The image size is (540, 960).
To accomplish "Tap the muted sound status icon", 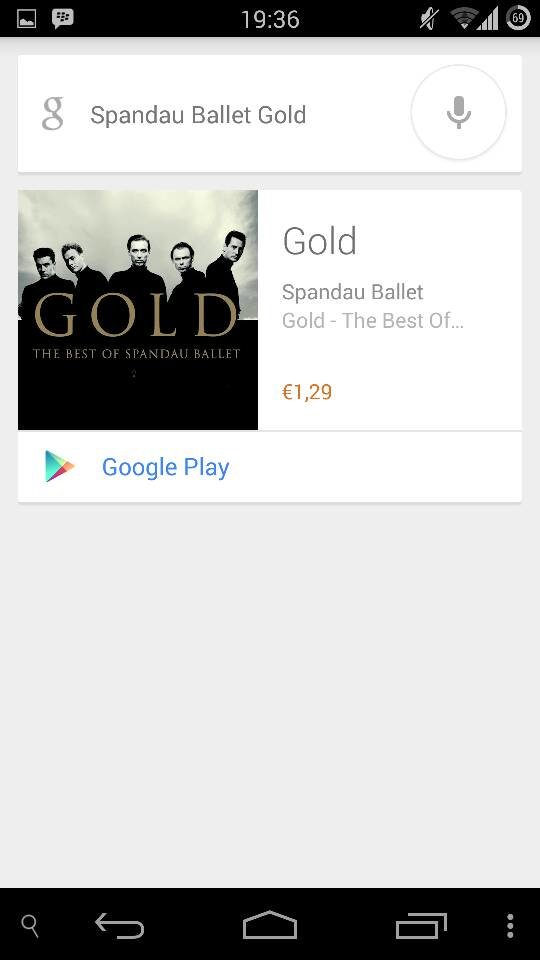I will [429, 19].
